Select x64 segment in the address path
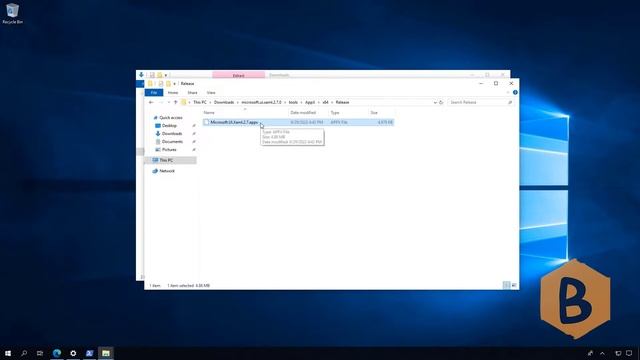640x360 pixels. click(x=325, y=102)
